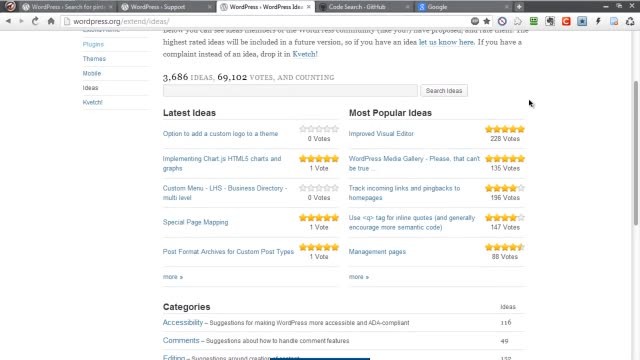Open 'WordPress Media Gallery' popular idea

coord(414,163)
